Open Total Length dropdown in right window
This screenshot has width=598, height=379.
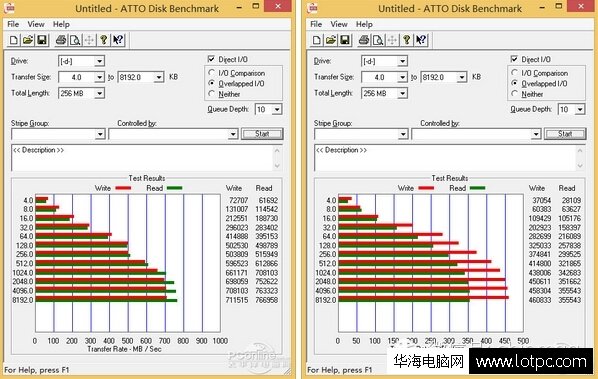click(x=402, y=93)
